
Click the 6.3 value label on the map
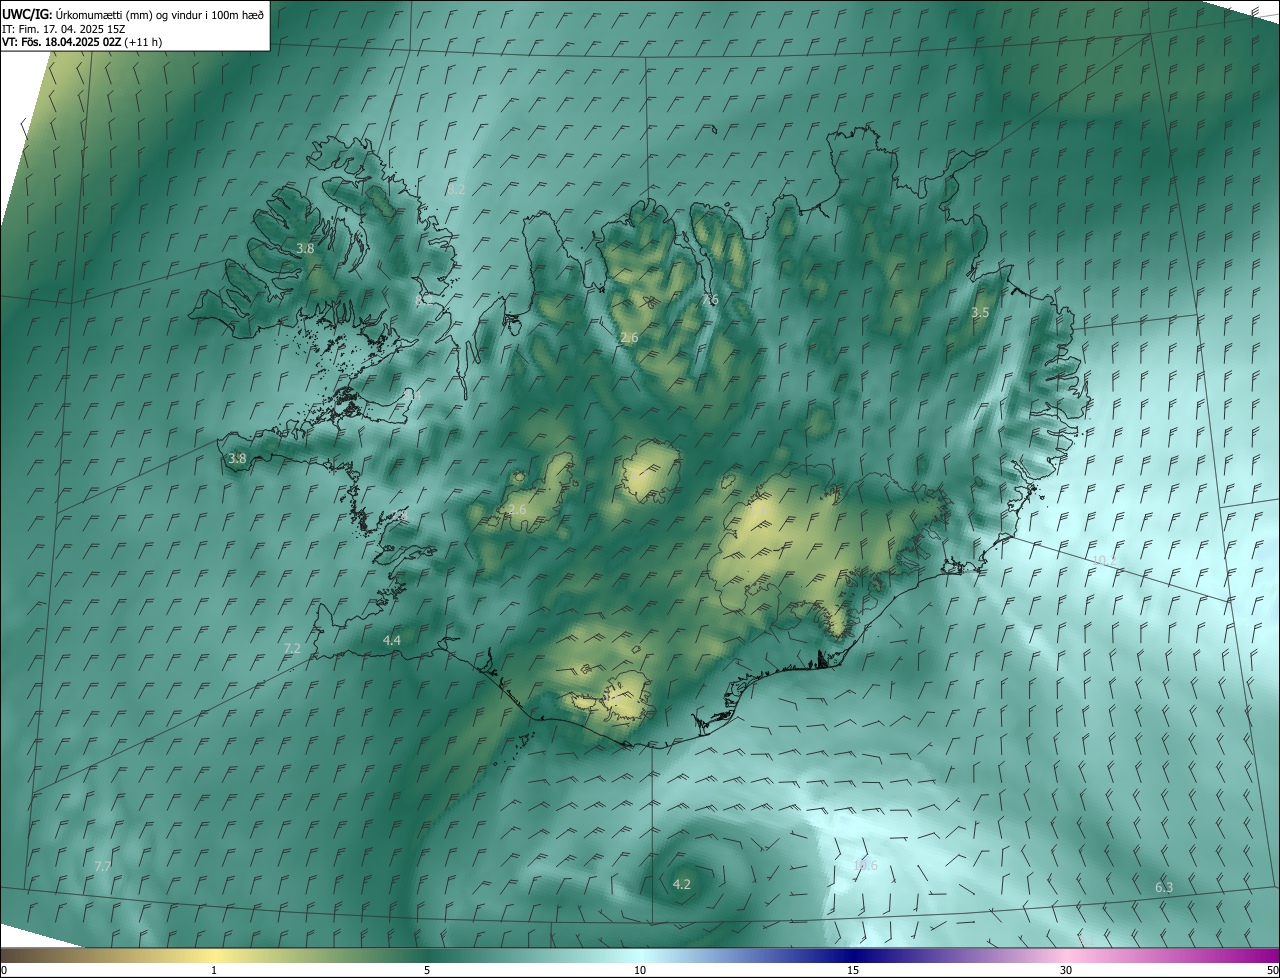click(1164, 887)
